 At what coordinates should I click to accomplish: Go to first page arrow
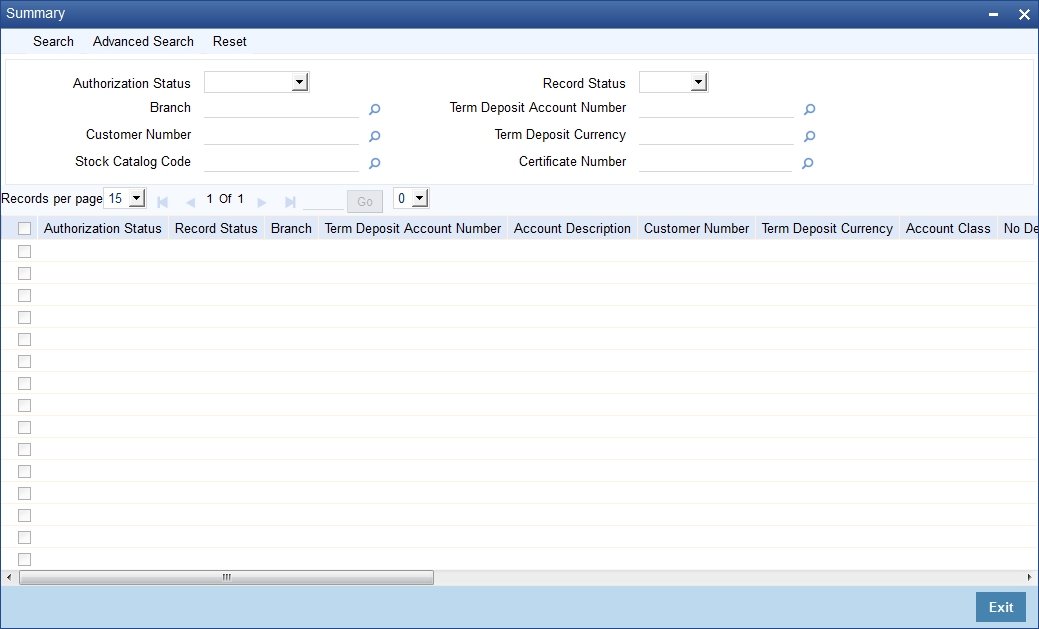162,202
